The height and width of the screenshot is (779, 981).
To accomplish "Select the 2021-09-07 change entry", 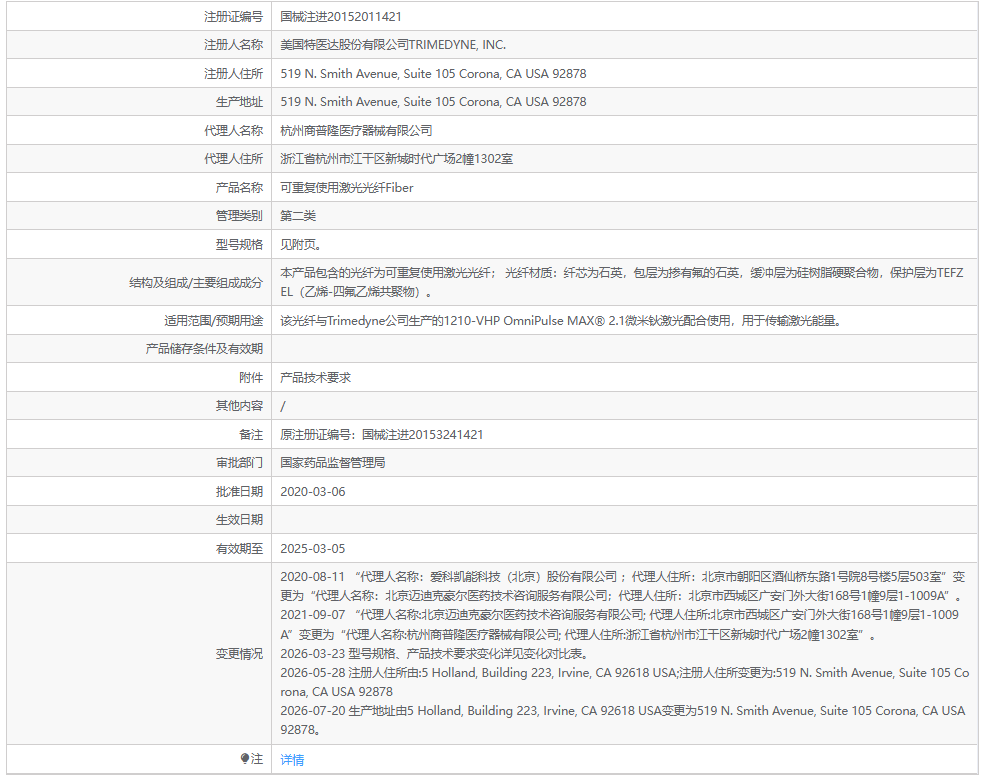I will click(619, 624).
